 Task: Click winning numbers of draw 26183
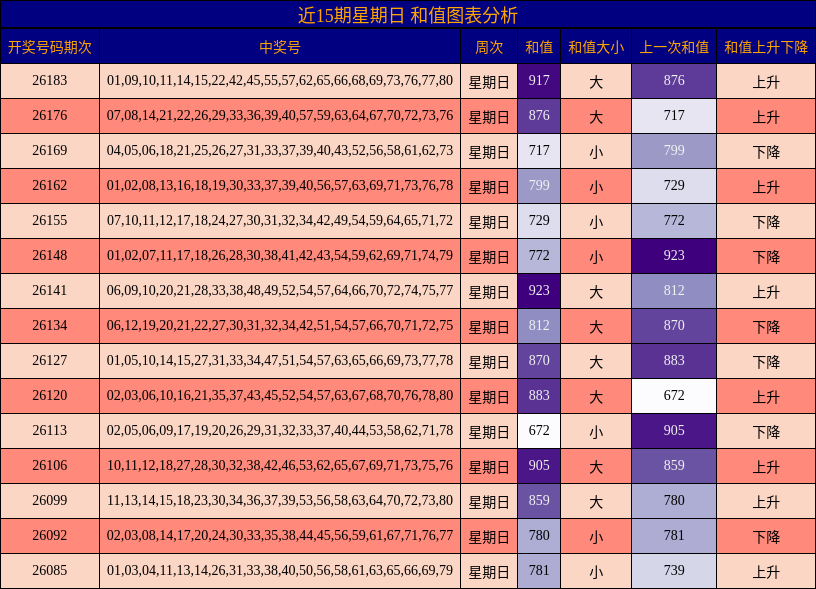click(280, 81)
